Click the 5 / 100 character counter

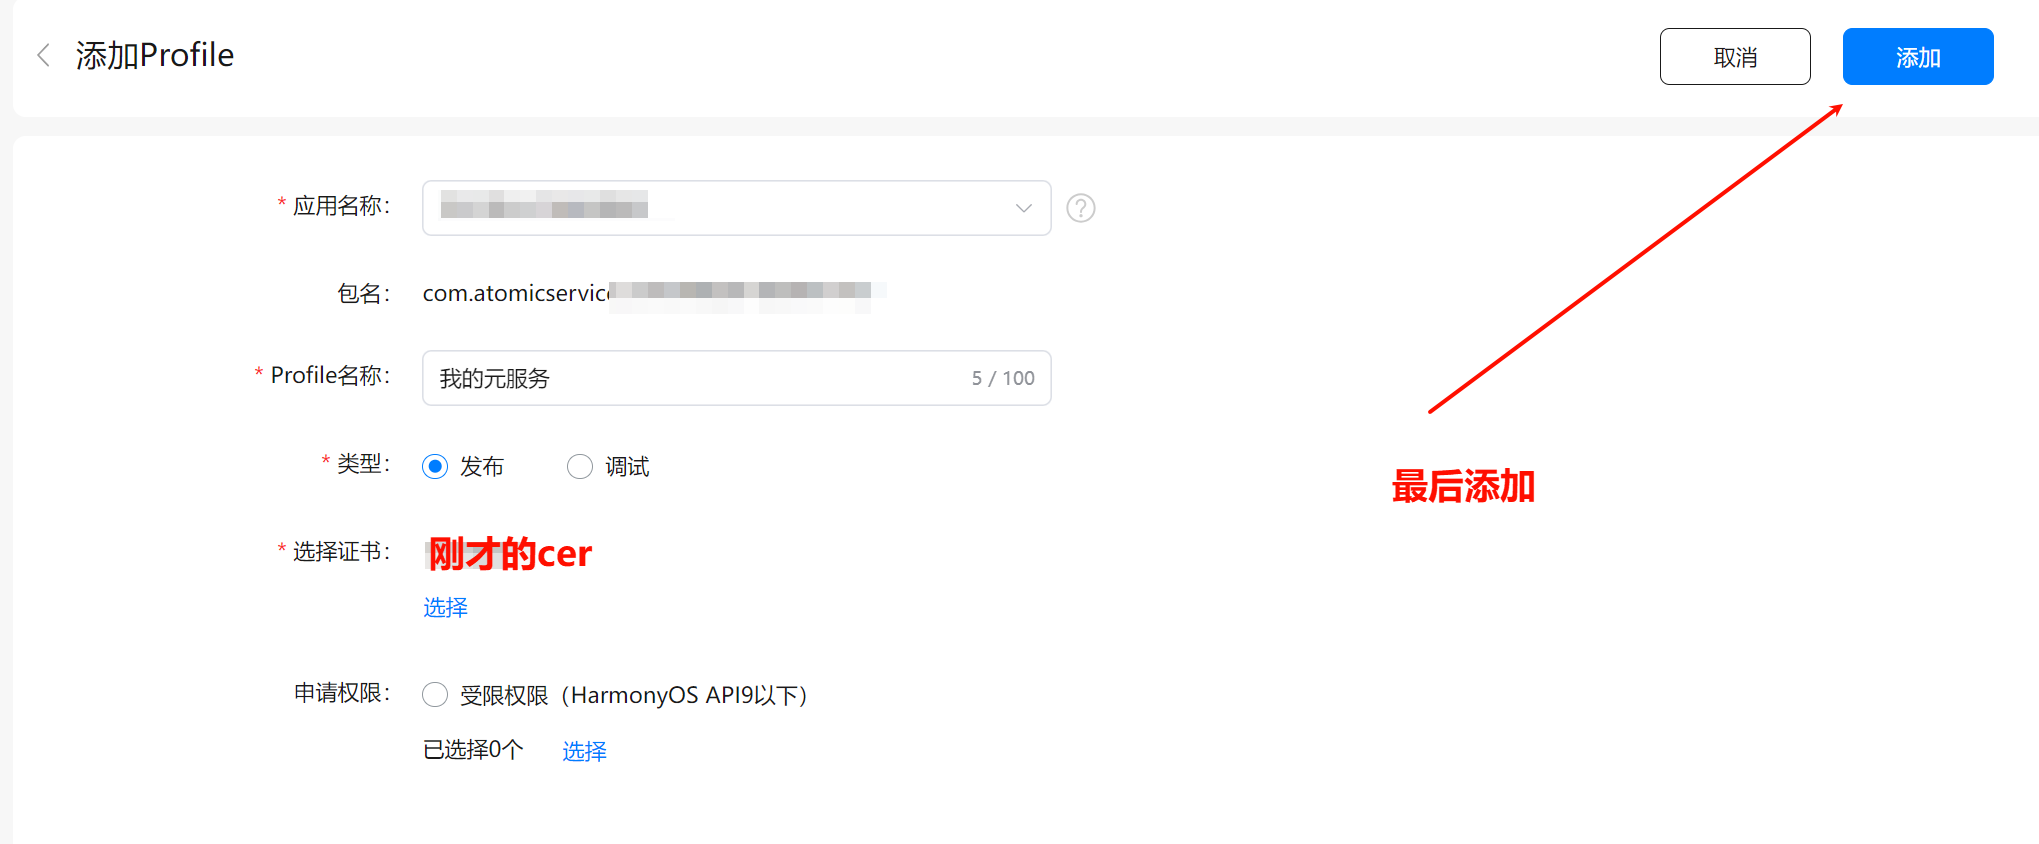(1003, 378)
